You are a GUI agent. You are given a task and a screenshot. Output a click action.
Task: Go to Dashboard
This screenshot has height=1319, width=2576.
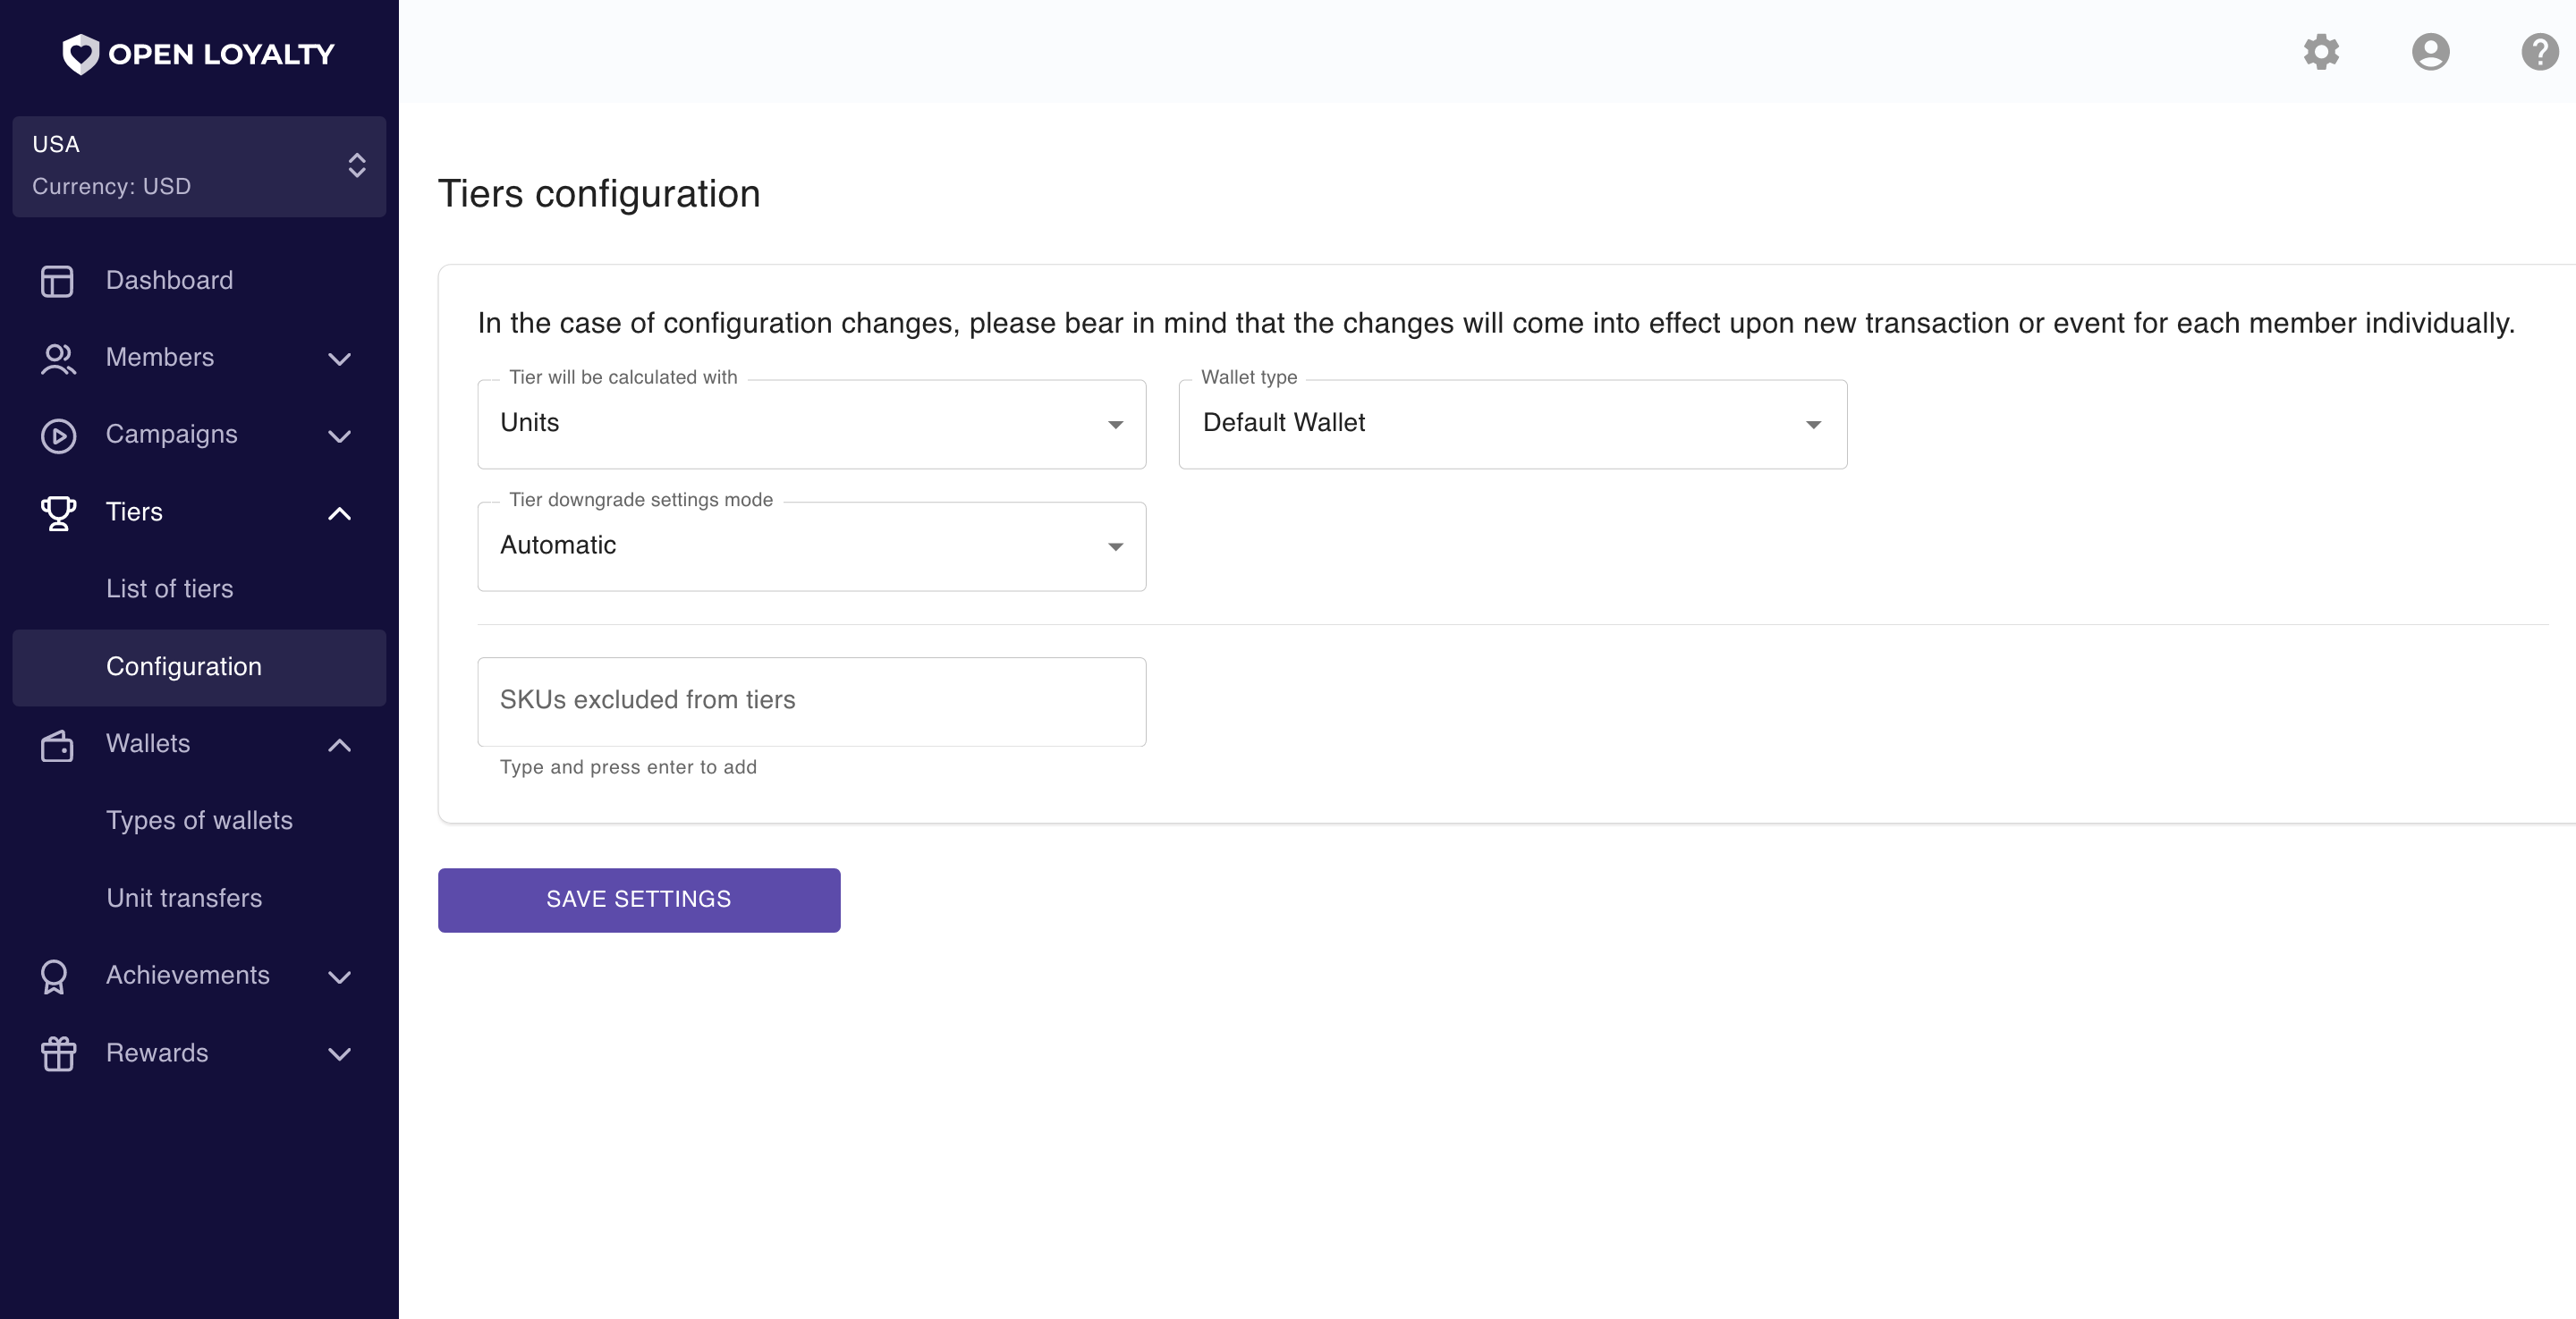point(169,280)
